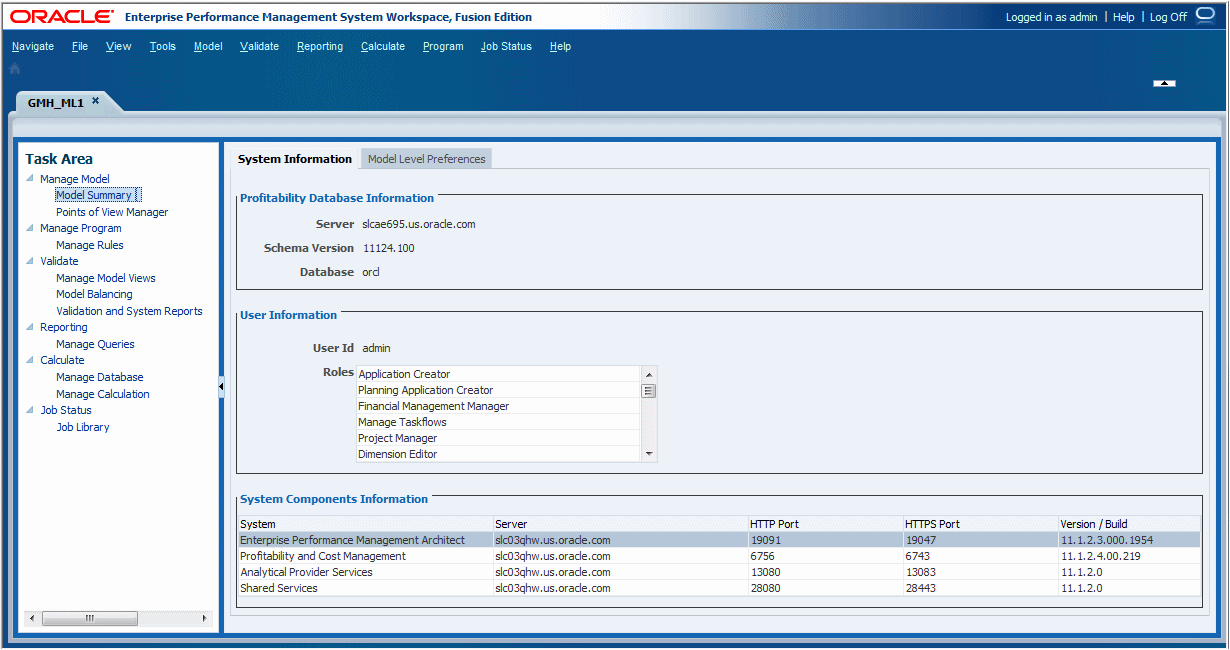Open Points of View Manager
This screenshot has height=650, width=1230.
point(112,212)
